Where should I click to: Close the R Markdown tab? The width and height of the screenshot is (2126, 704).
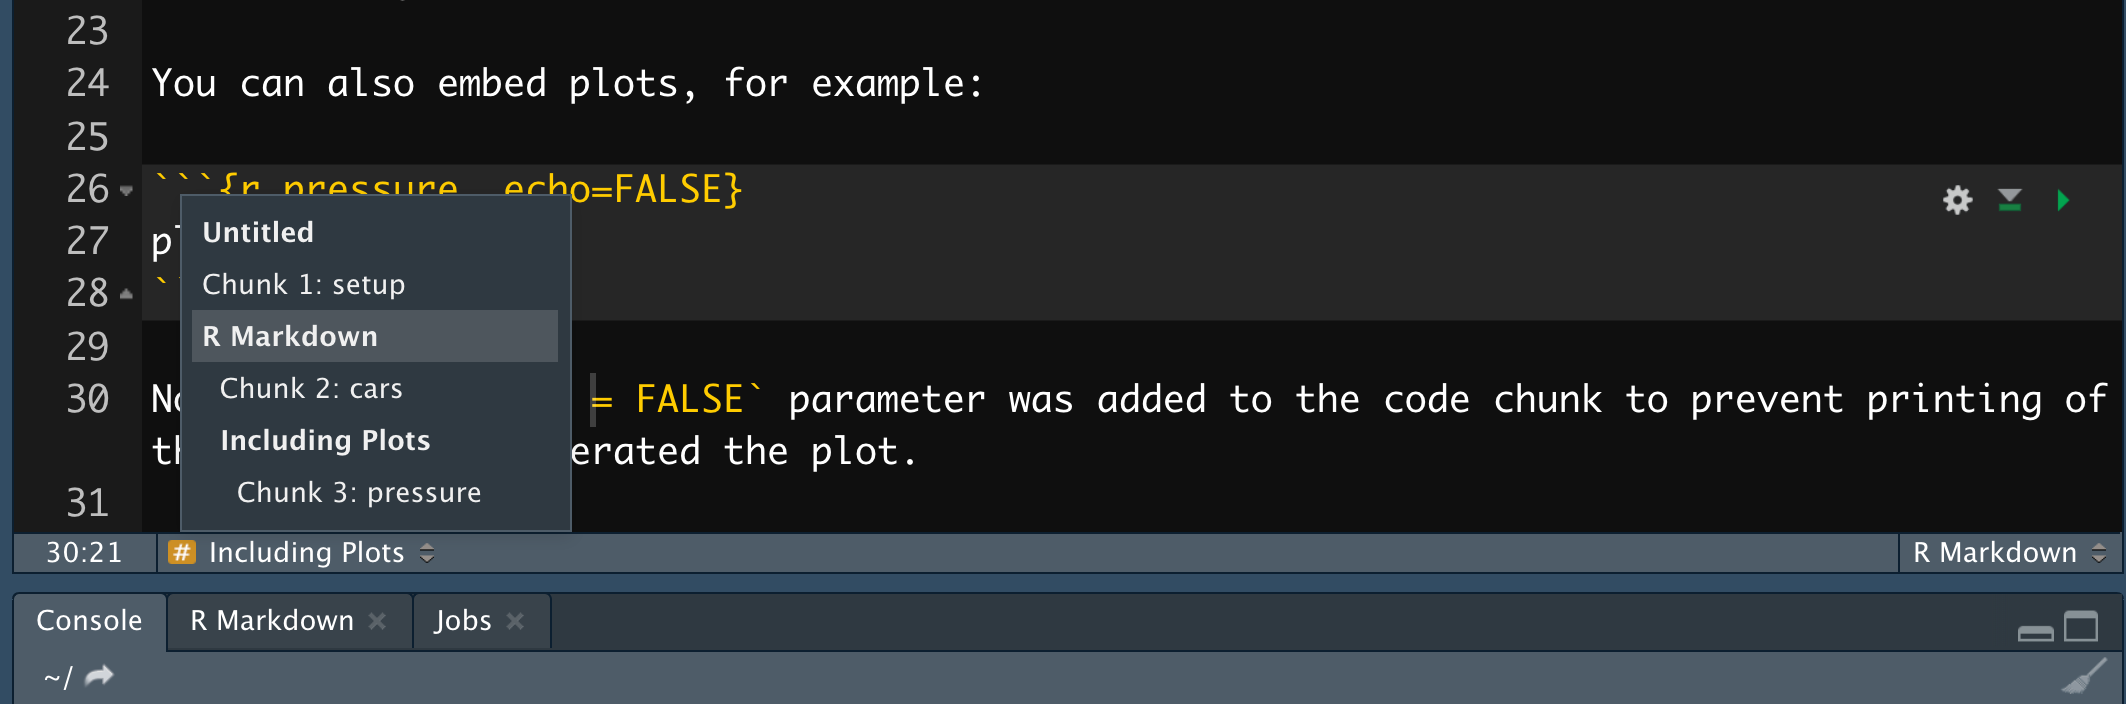point(377,621)
